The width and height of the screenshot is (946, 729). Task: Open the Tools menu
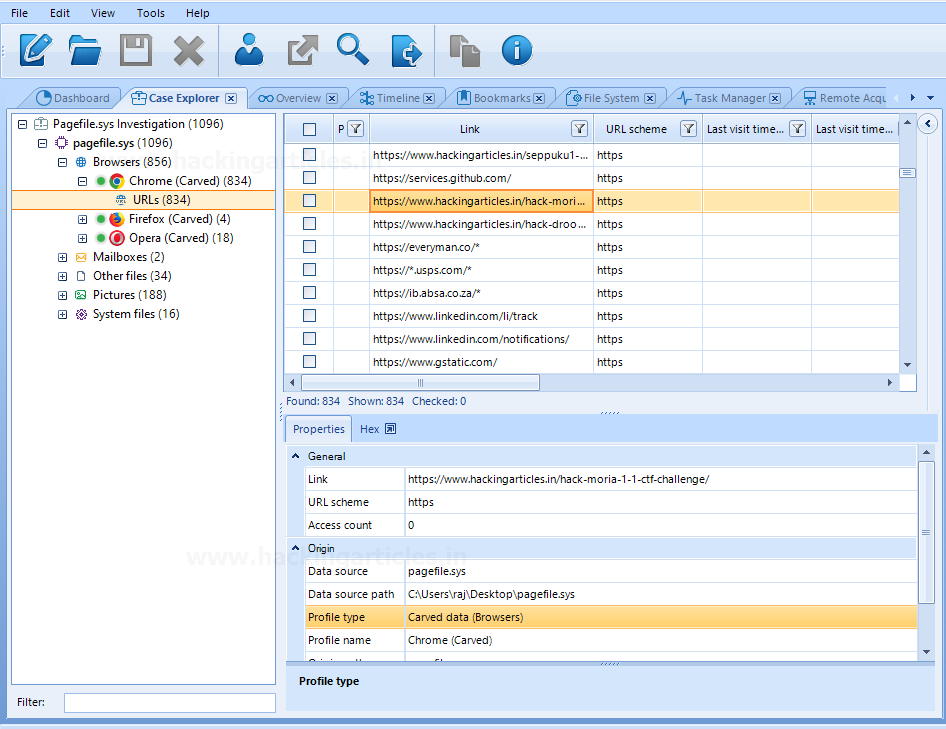click(x=150, y=13)
